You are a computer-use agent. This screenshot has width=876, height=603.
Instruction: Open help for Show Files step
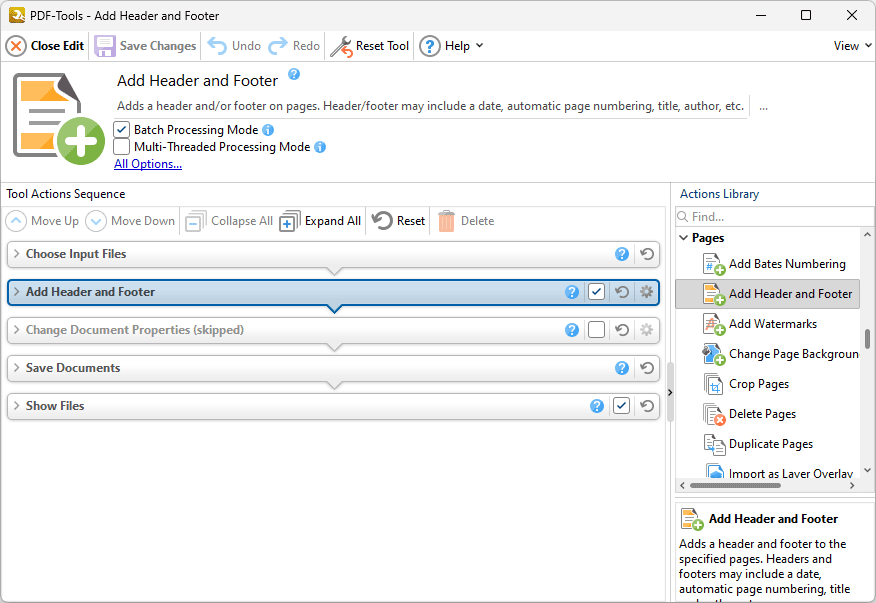(597, 406)
